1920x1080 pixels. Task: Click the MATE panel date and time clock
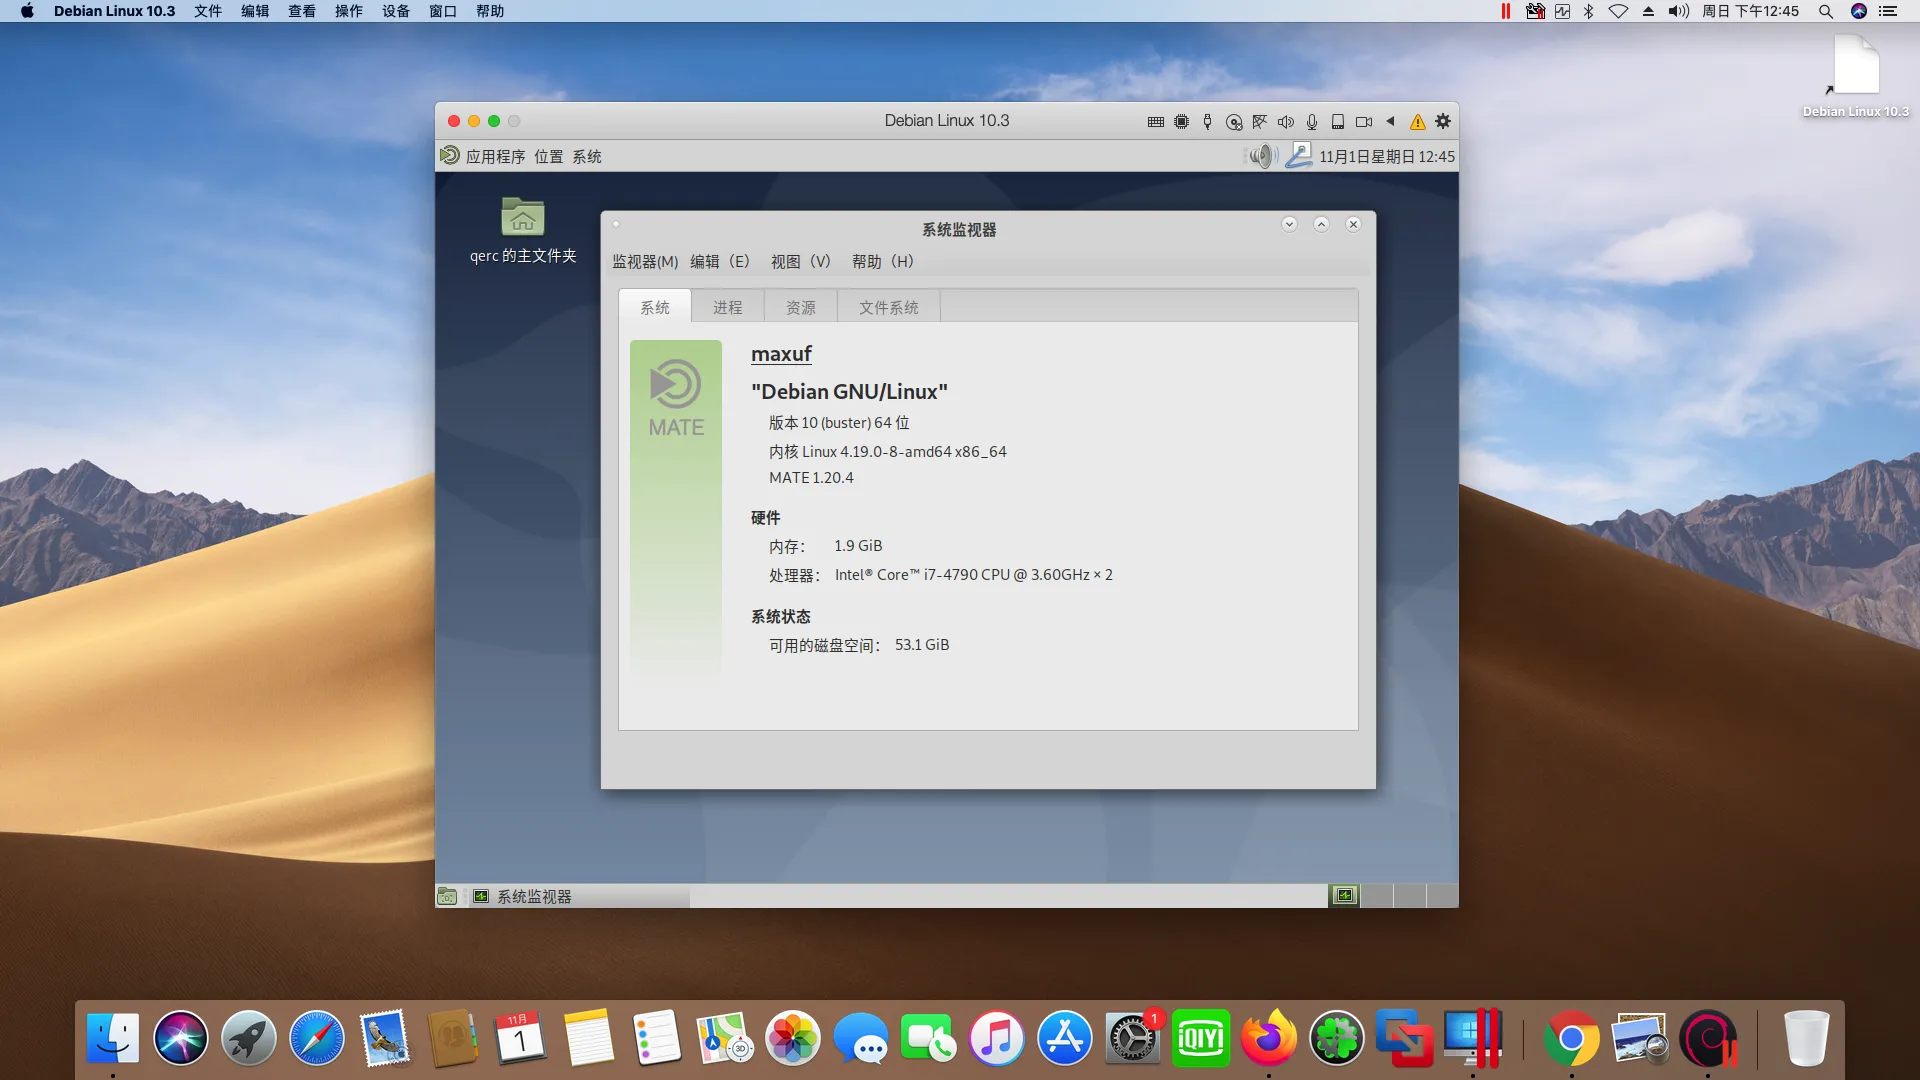click(1387, 157)
